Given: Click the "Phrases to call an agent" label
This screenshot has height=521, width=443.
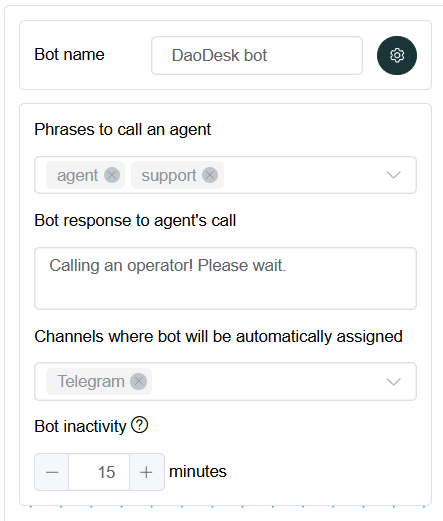Looking at the screenshot, I should pos(123,130).
